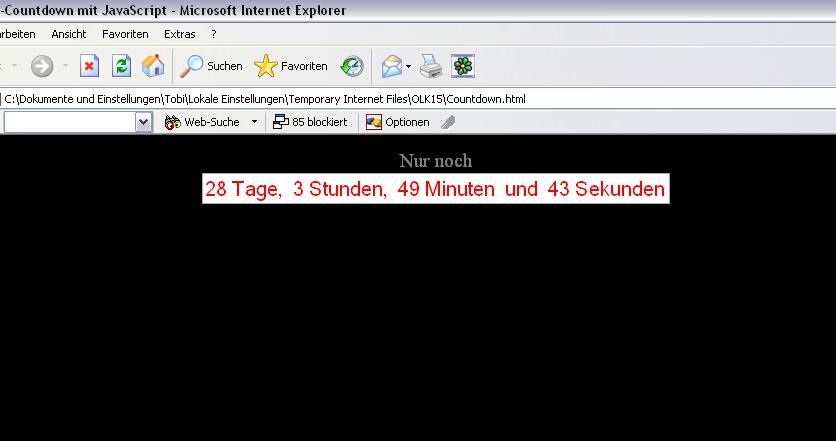Screen dimensions: 836x441
Task: Open the Web-Suche options dropdown arrow
Action: click(254, 122)
